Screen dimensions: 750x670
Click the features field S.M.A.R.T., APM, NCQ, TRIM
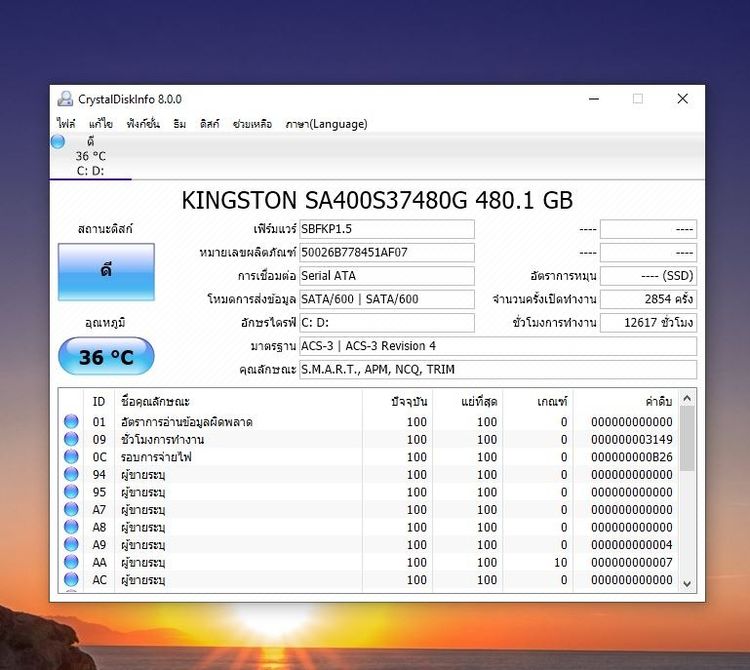[x=498, y=370]
